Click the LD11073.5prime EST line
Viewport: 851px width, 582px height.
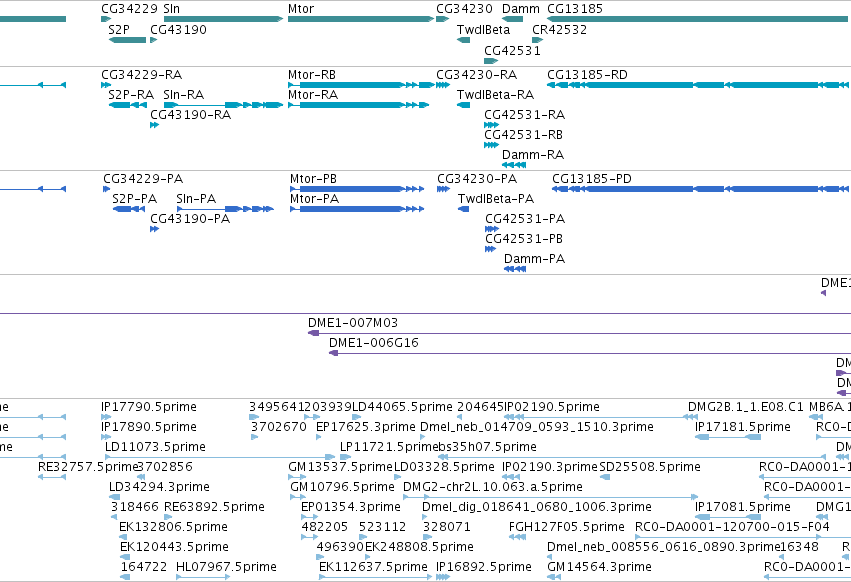coord(220,457)
